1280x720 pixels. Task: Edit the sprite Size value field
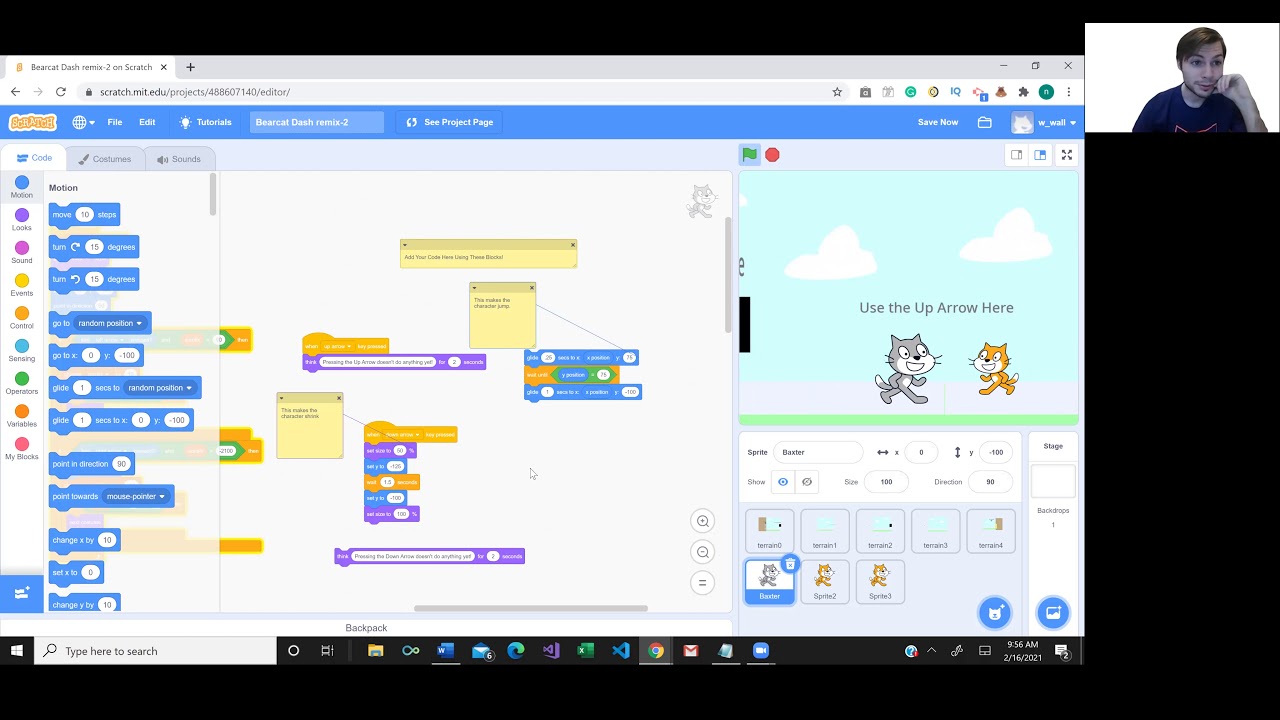pyautogui.click(x=886, y=482)
